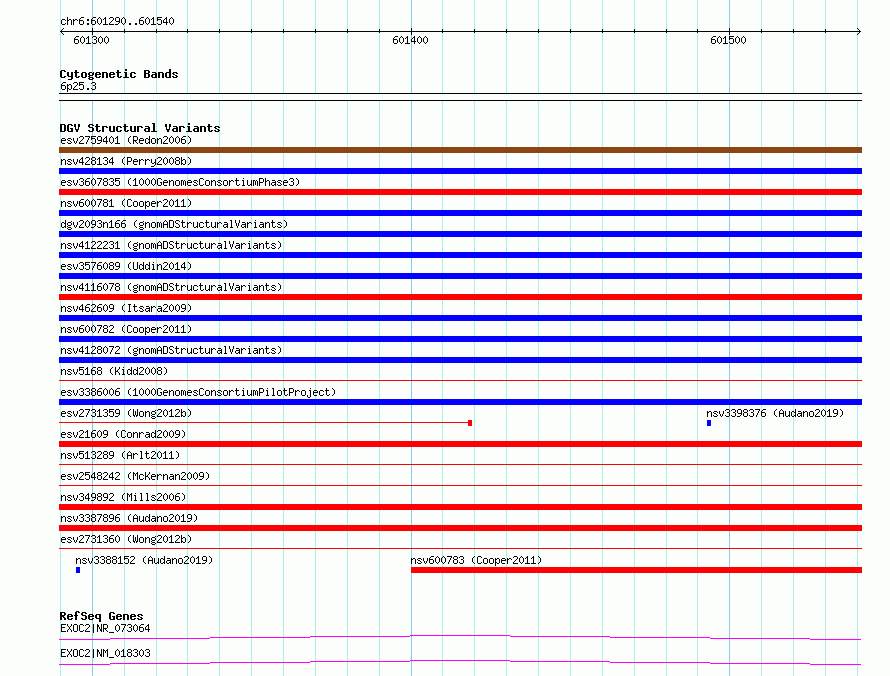Click the RefSeq Genes track heading
Screen dimensions: 890x676
pyautogui.click(x=102, y=616)
